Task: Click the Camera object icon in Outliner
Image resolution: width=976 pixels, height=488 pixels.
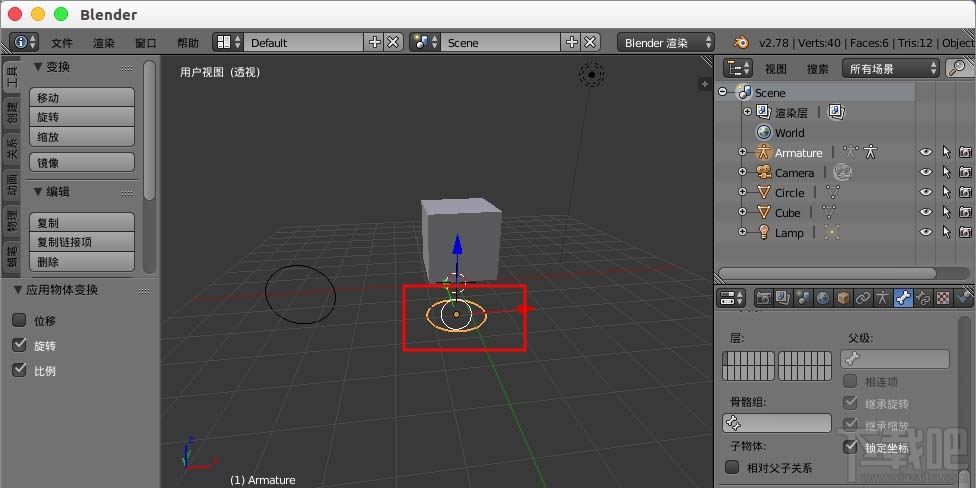Action: 763,172
